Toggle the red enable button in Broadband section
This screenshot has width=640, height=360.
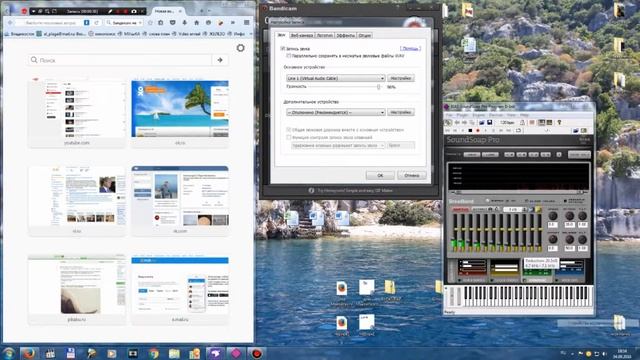tap(461, 209)
